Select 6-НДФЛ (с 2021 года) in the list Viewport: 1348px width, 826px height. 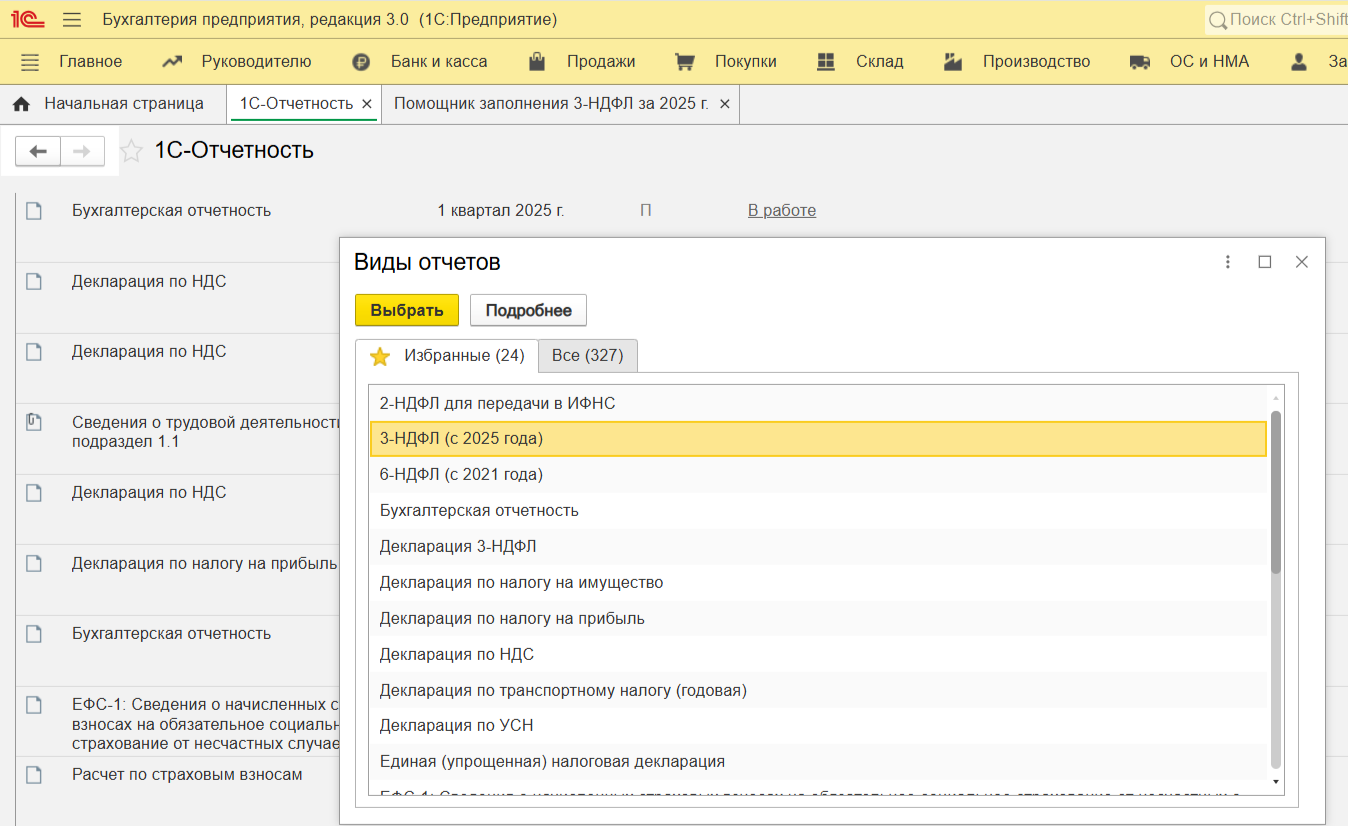point(461,474)
